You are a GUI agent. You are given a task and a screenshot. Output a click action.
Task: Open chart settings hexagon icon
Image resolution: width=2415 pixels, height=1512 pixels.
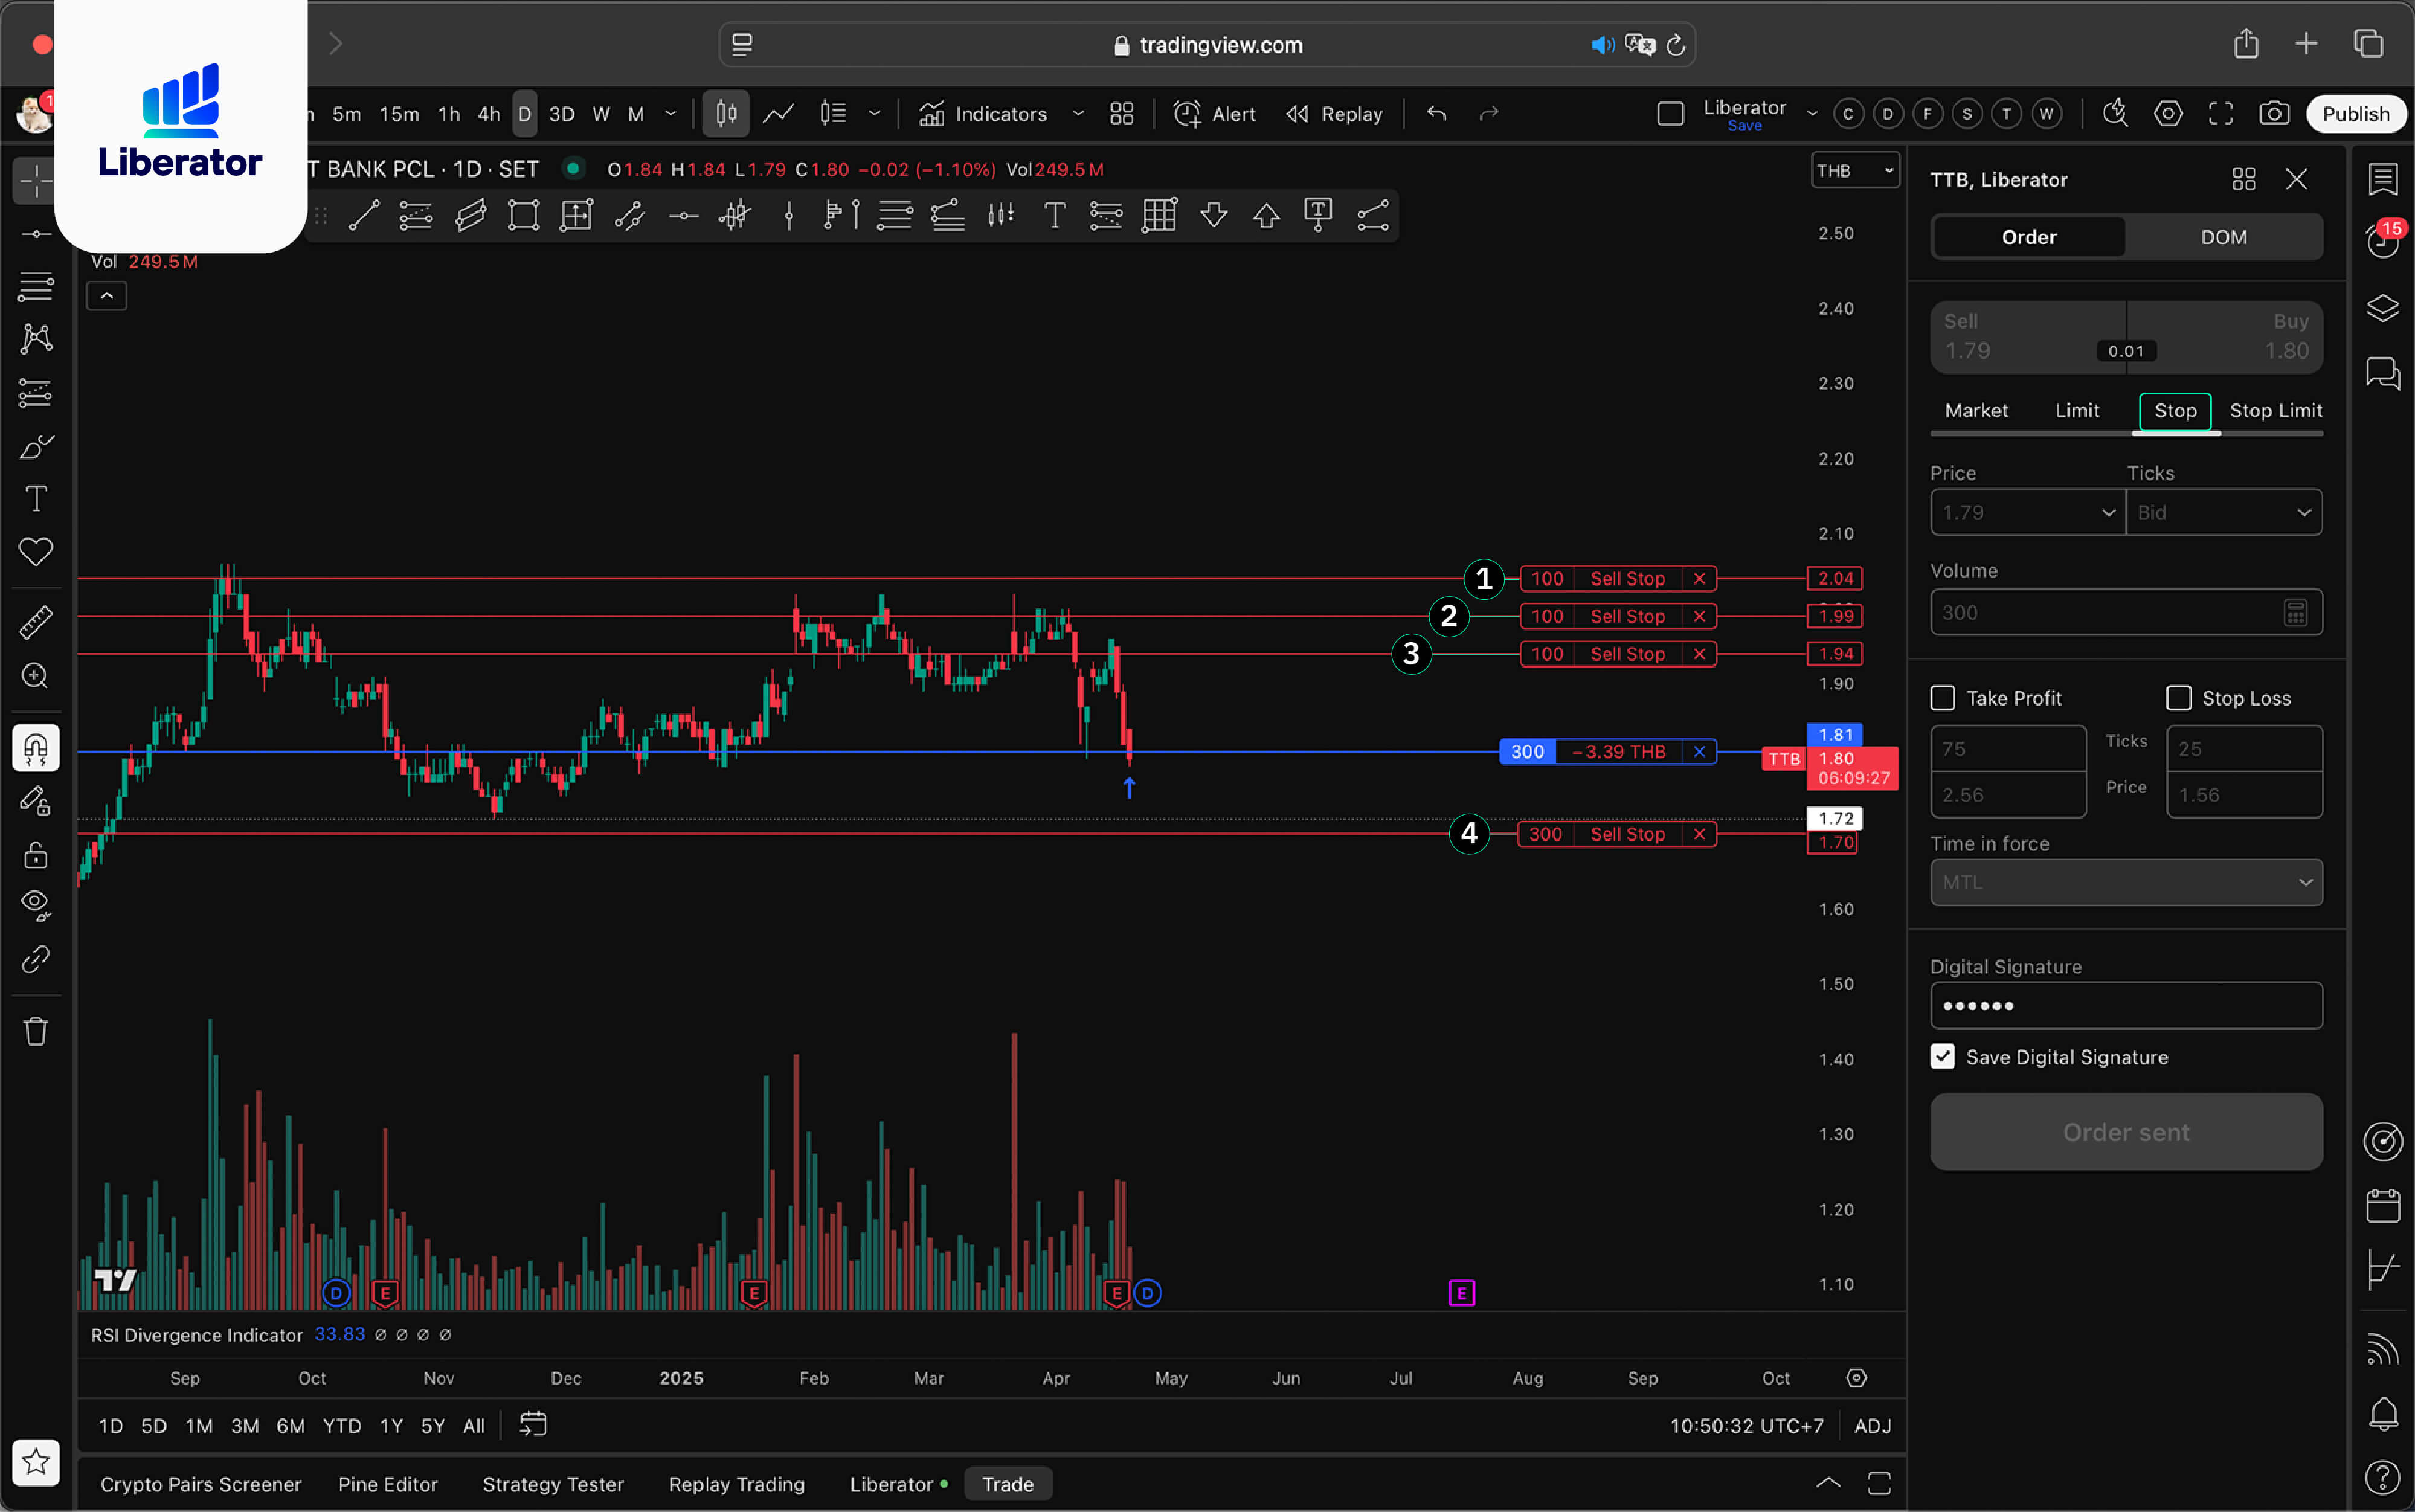(2168, 114)
